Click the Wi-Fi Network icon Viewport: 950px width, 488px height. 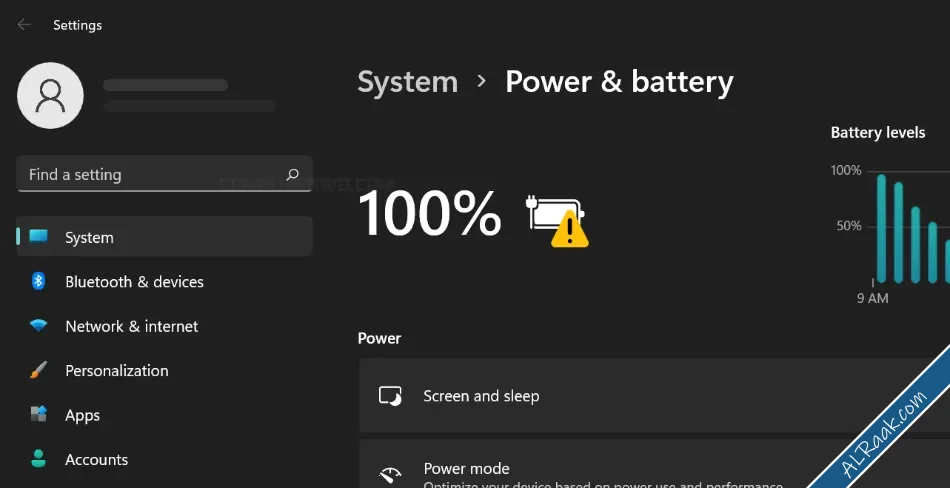click(38, 326)
